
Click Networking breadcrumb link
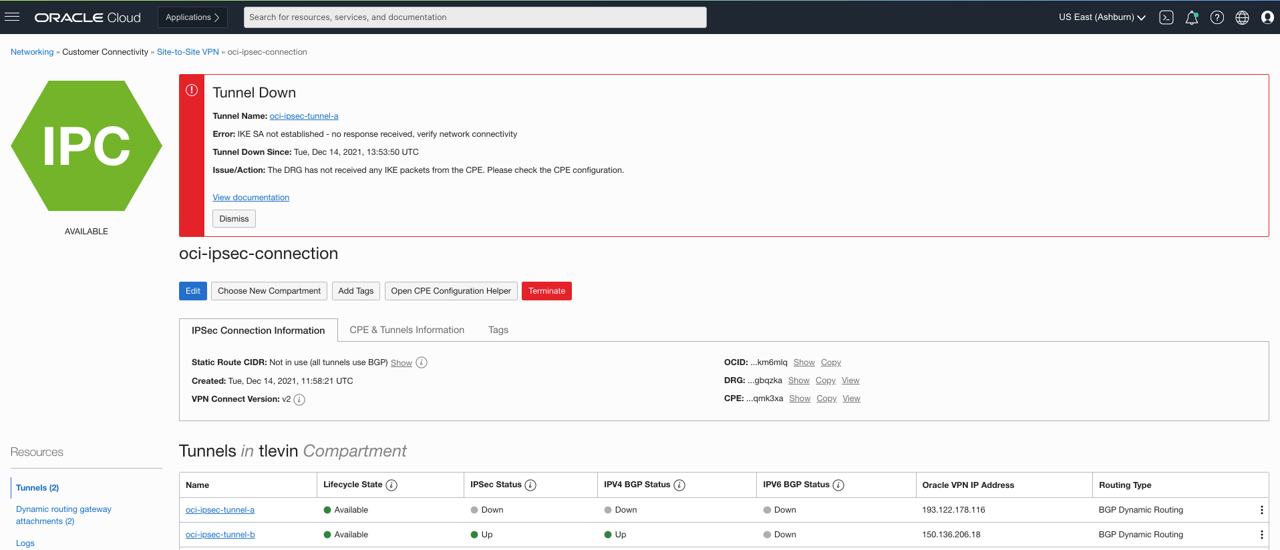point(32,52)
